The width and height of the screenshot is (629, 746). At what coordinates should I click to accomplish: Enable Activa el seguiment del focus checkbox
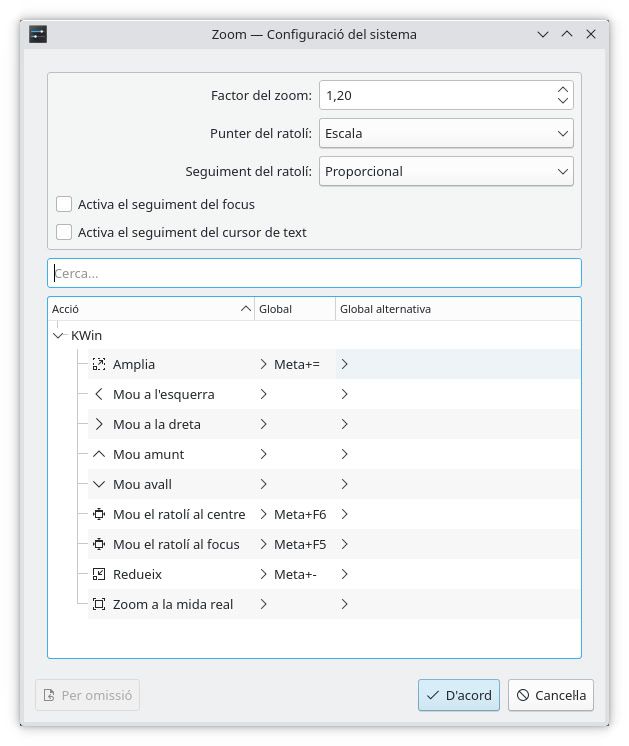click(64, 204)
